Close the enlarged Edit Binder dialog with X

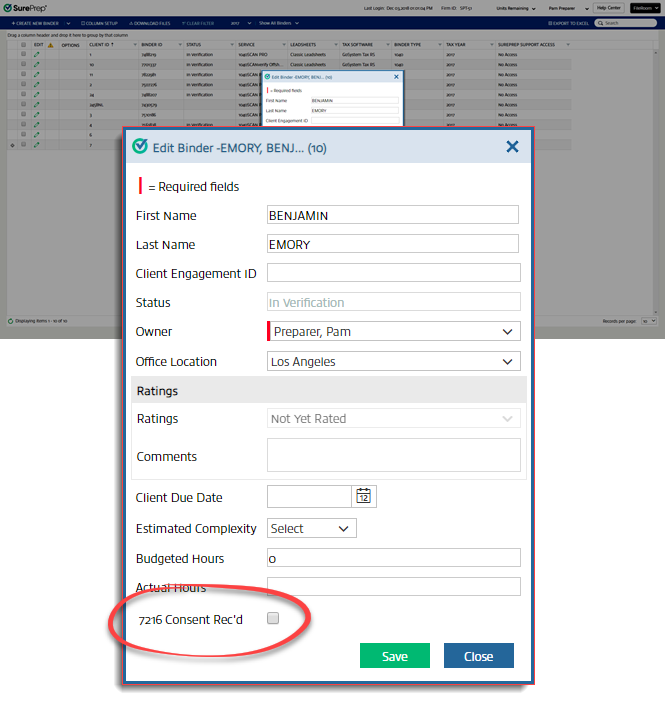(512, 146)
